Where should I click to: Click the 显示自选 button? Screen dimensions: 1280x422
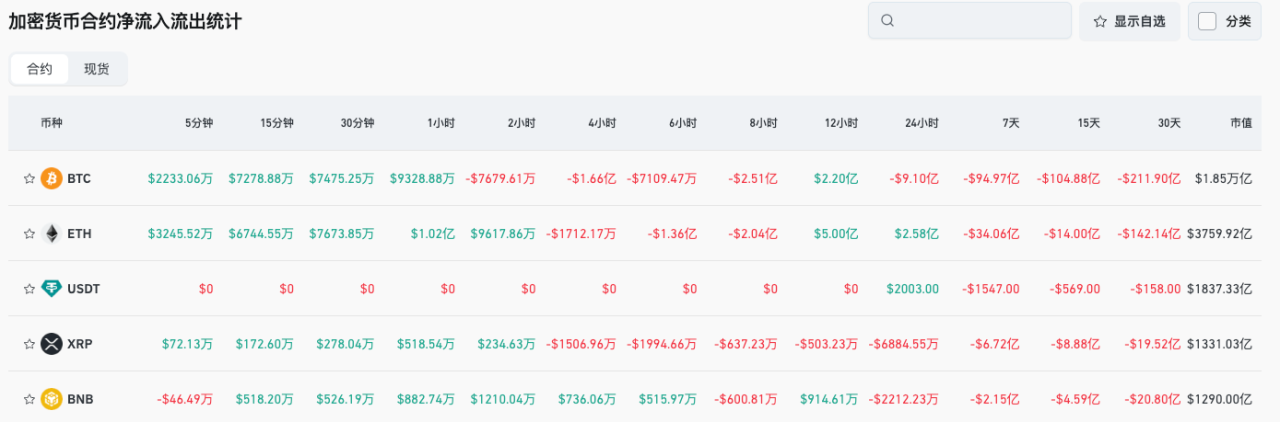(x=1129, y=21)
